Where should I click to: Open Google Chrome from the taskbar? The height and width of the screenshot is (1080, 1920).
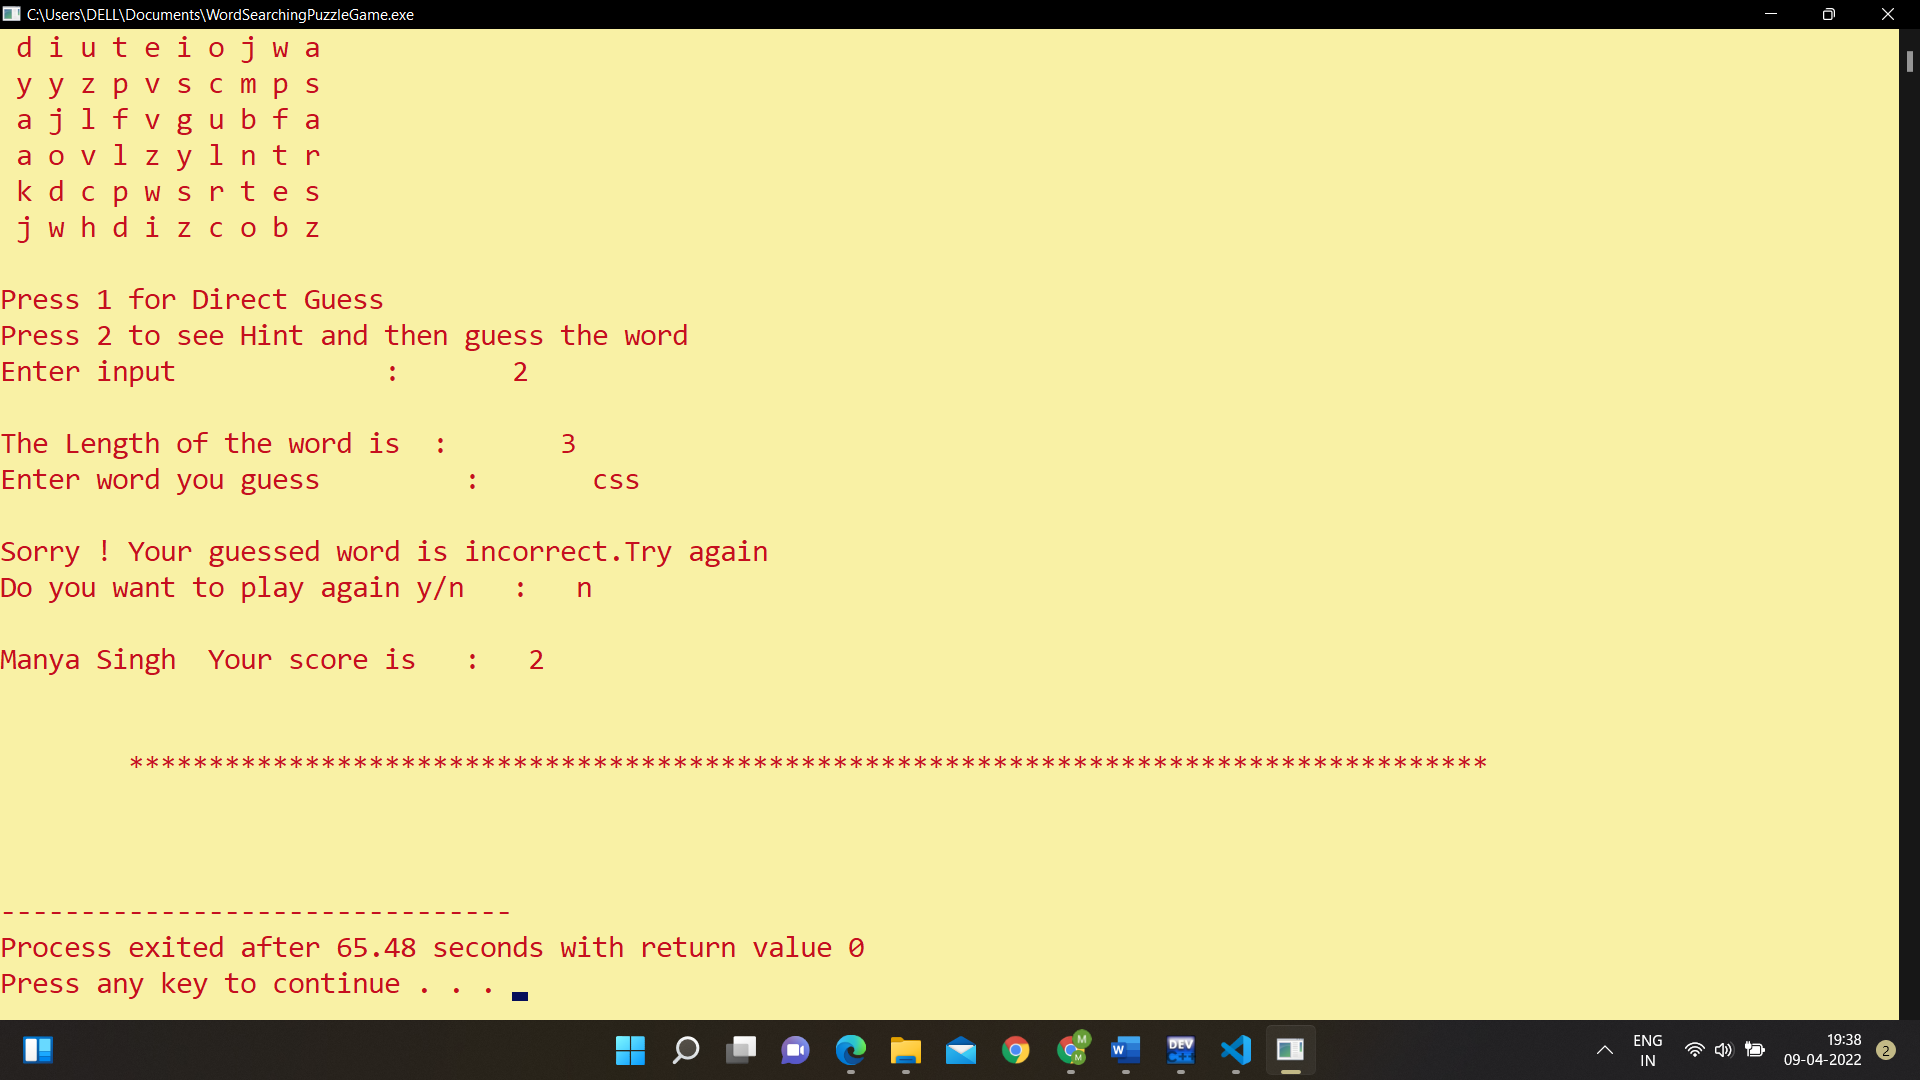[1016, 1050]
